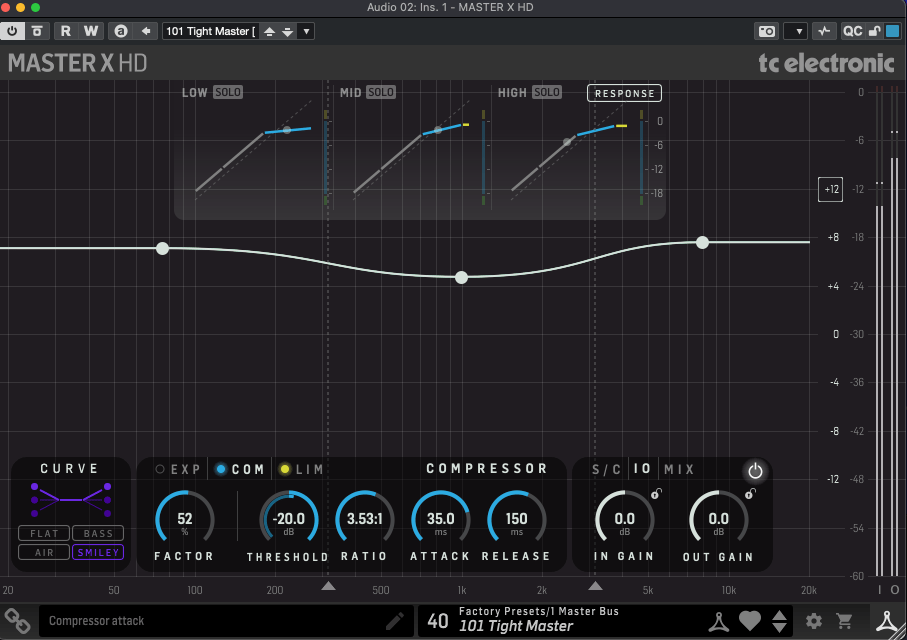
Task: Open the host preset dropdown arrow
Action: tap(306, 31)
